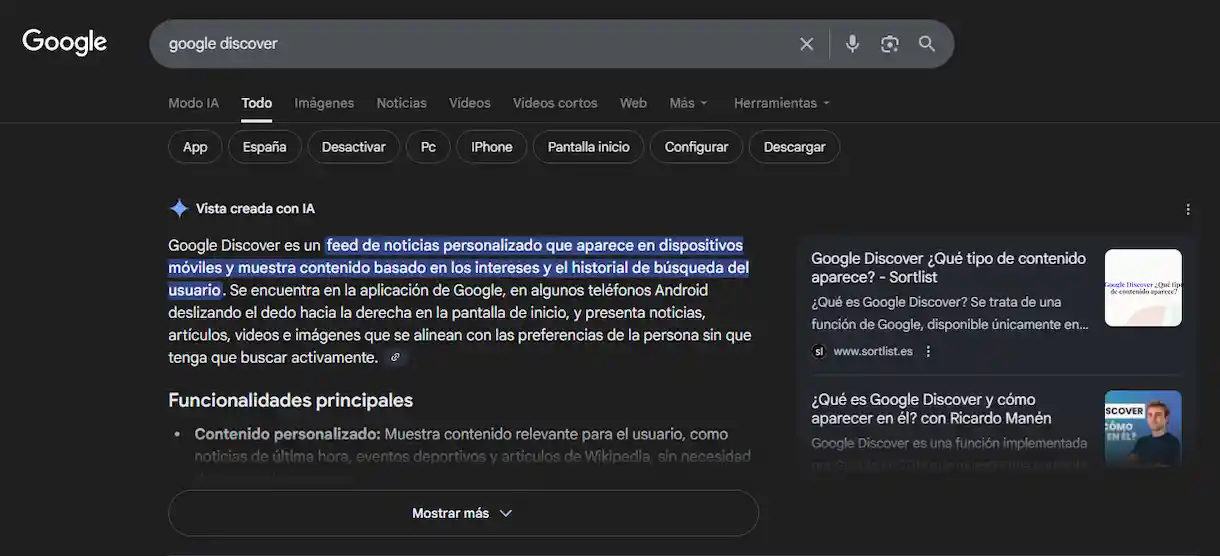Viewport: 1220px width, 556px height.
Task: Click the source link icon after 'activamente'
Action: 396,357
